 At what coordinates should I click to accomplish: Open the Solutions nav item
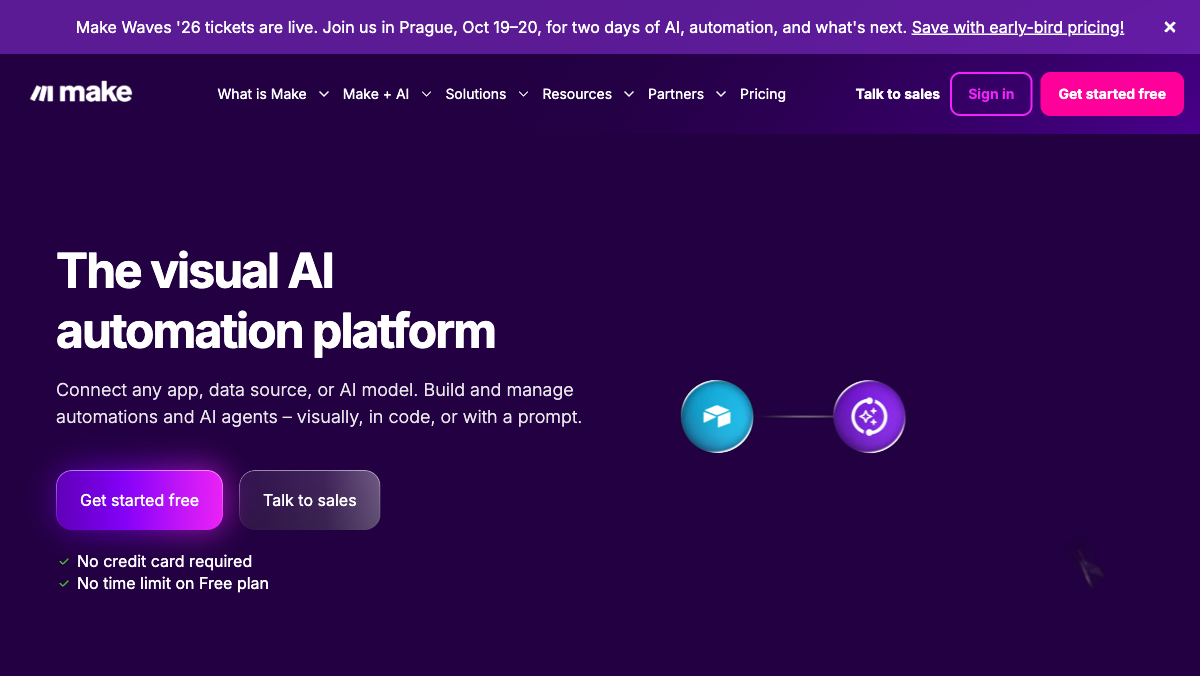(x=476, y=94)
